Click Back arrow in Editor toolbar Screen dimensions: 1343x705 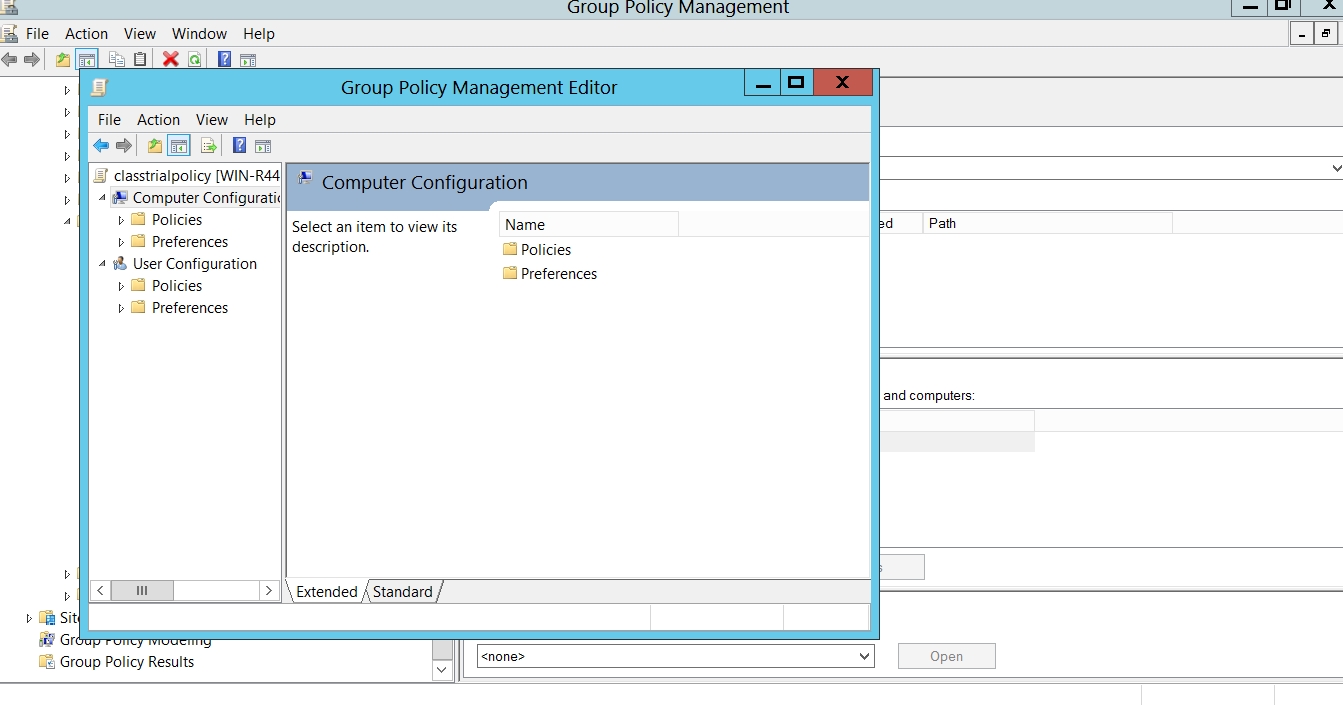[x=101, y=146]
